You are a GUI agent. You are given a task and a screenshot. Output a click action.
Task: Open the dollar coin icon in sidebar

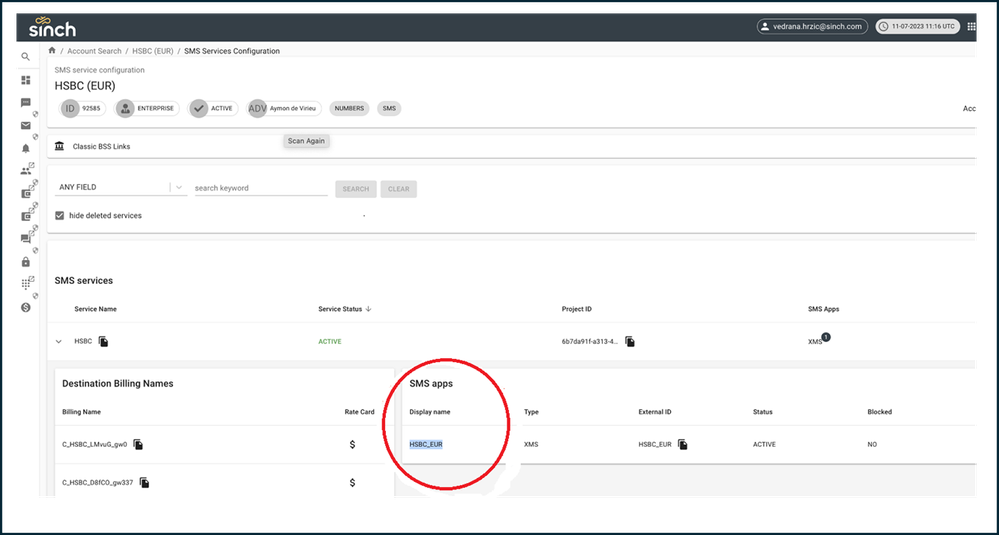[x=25, y=307]
